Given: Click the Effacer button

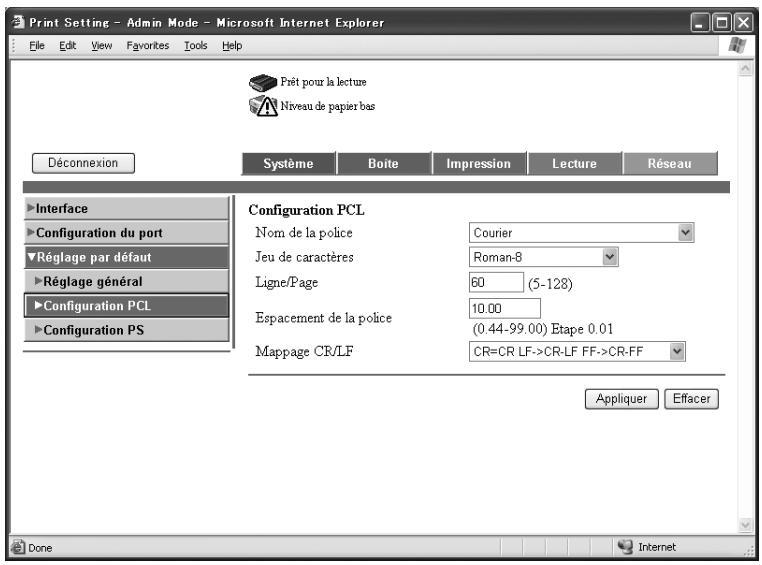Looking at the screenshot, I should (x=692, y=399).
